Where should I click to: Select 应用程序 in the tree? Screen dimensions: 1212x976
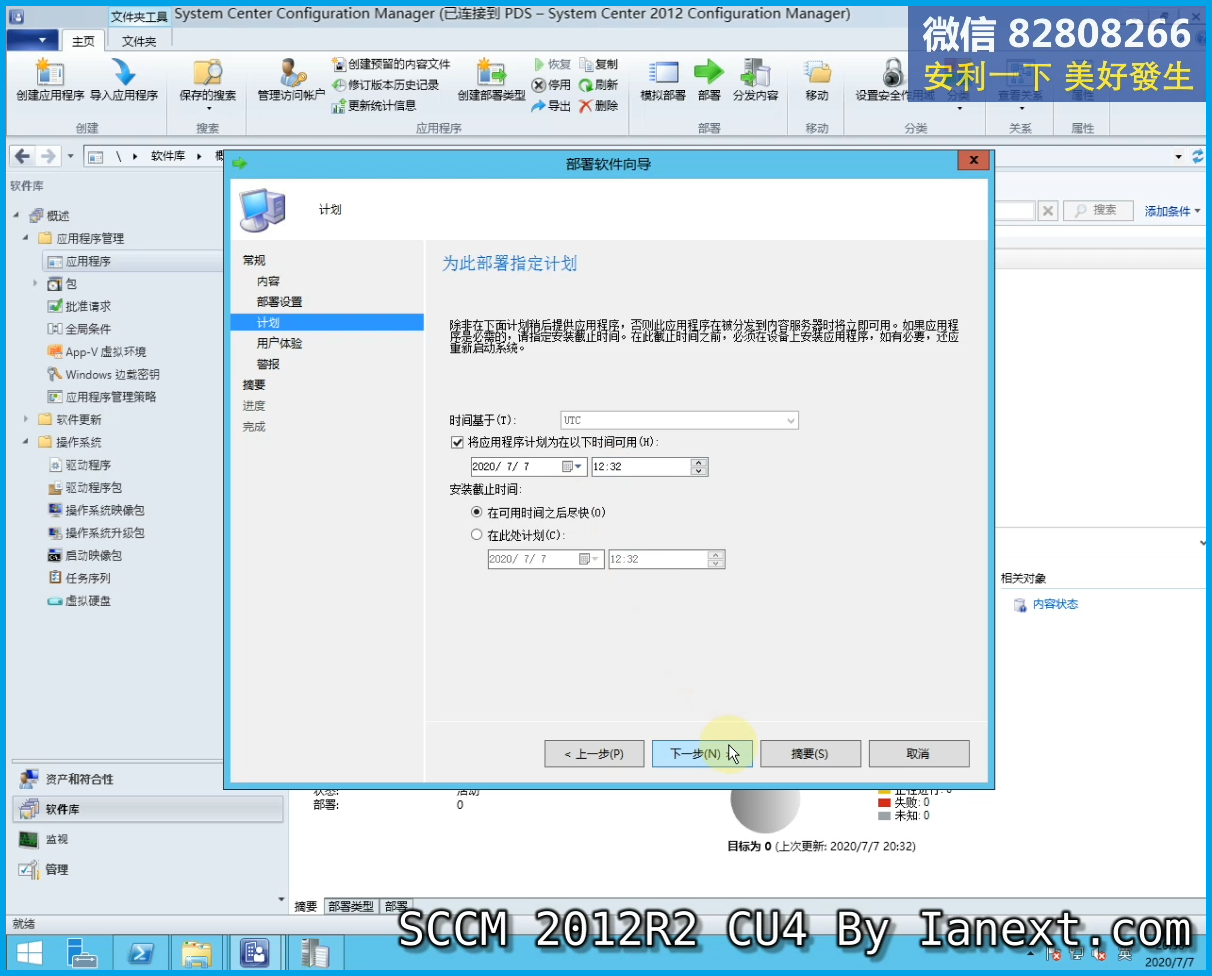88,261
